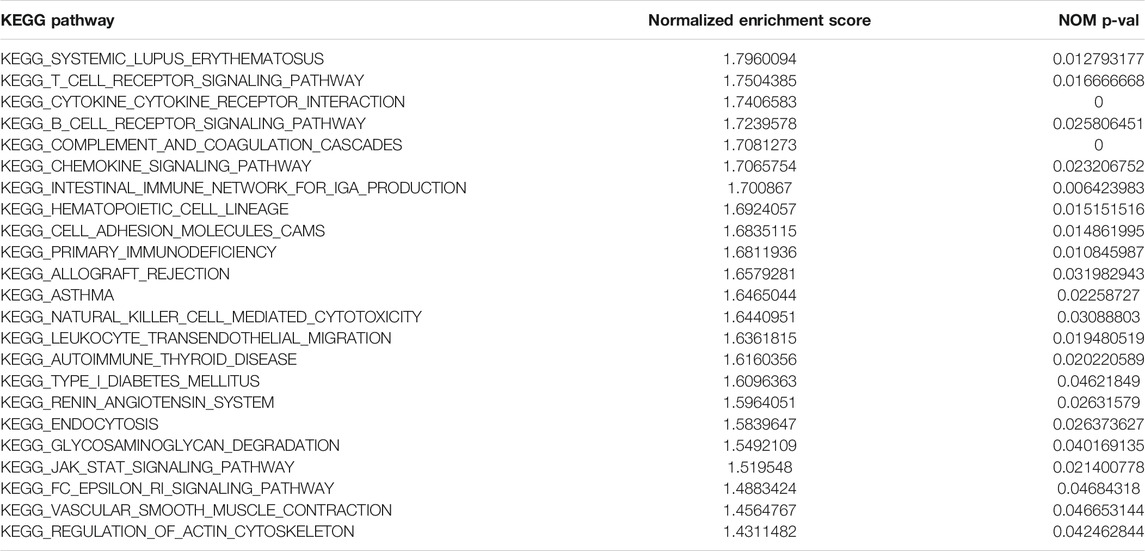Click the KEGG_T_CELL_RECEPTOR_SIGNALING_PATHWAY entry

coord(183,80)
